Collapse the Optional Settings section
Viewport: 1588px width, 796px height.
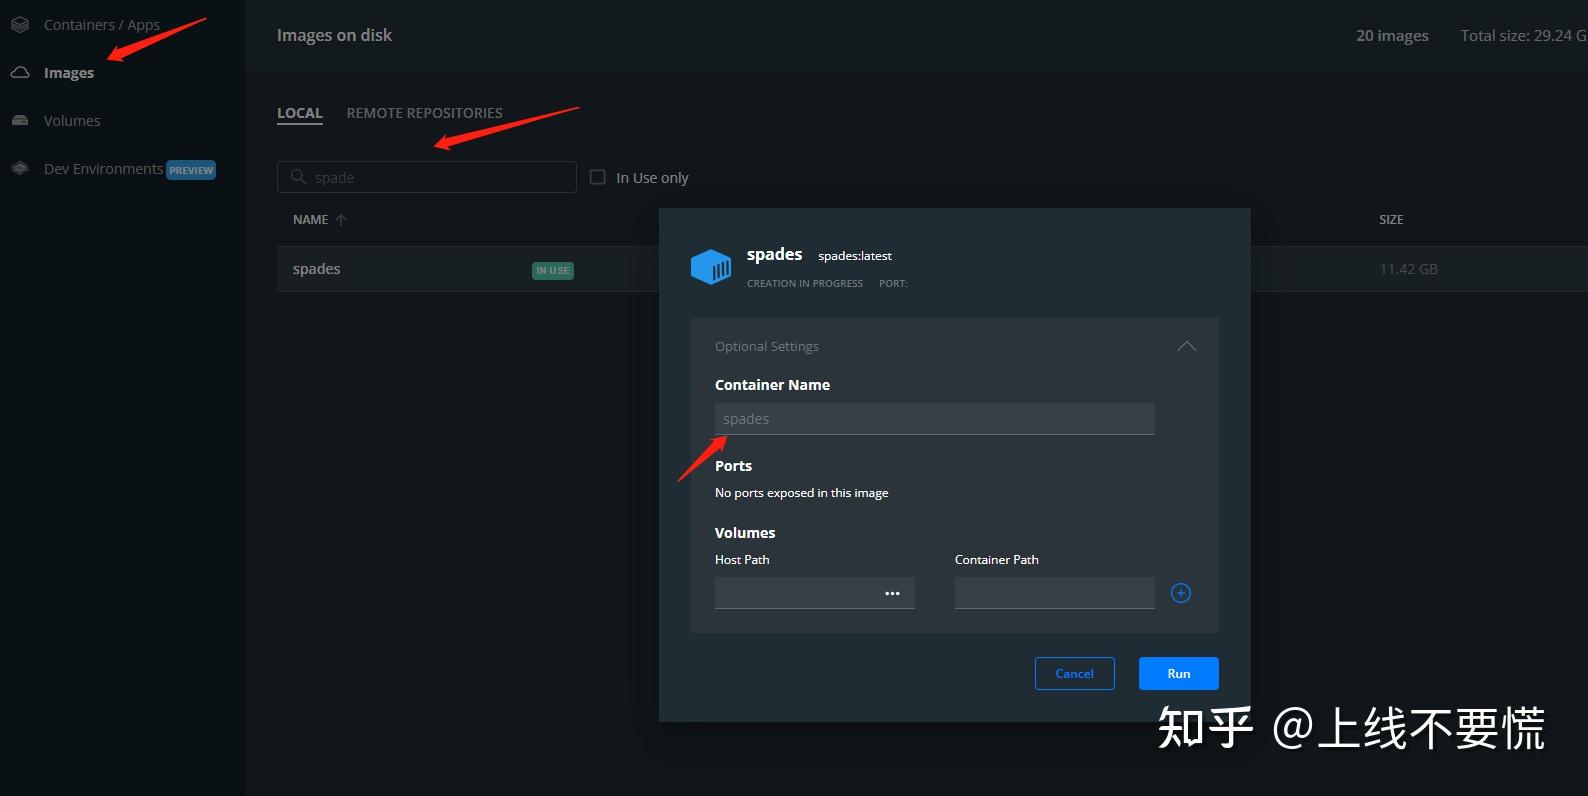1187,346
